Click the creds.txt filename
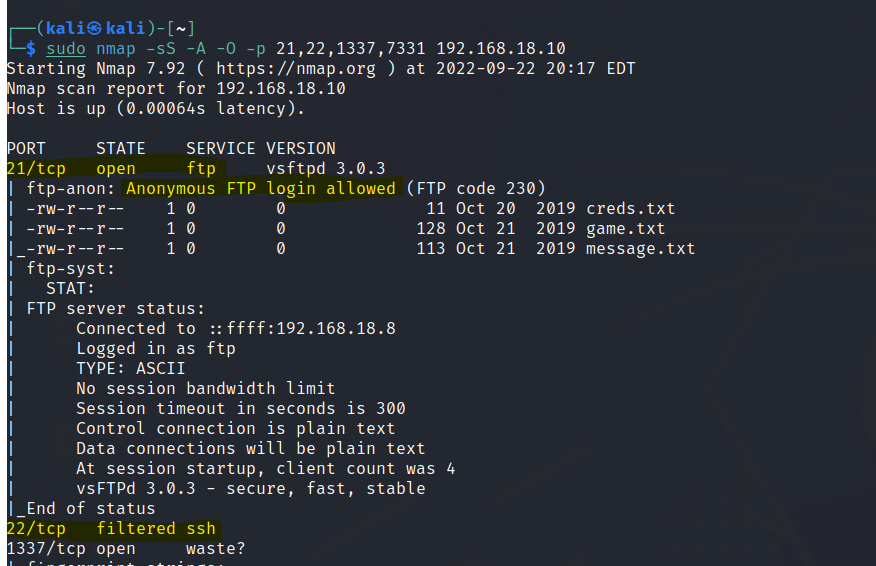 [x=630, y=209]
